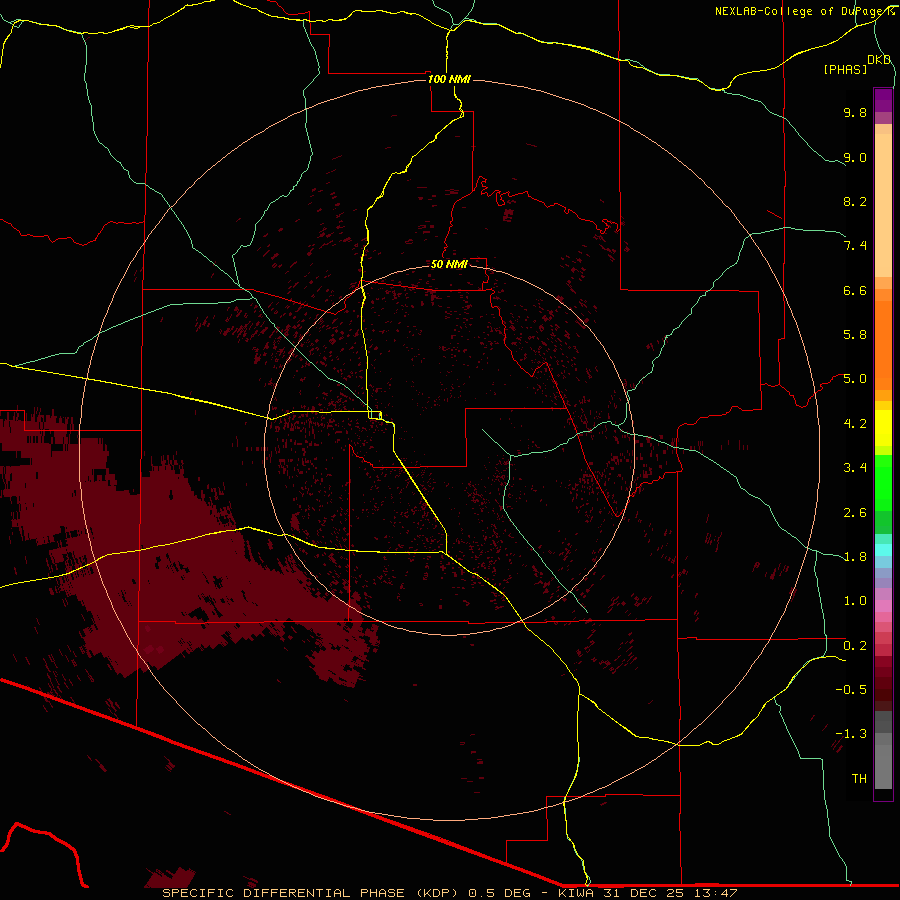Click the bright yellow segment of the color bar
Image resolution: width=900 pixels, height=900 pixels.
tap(883, 428)
